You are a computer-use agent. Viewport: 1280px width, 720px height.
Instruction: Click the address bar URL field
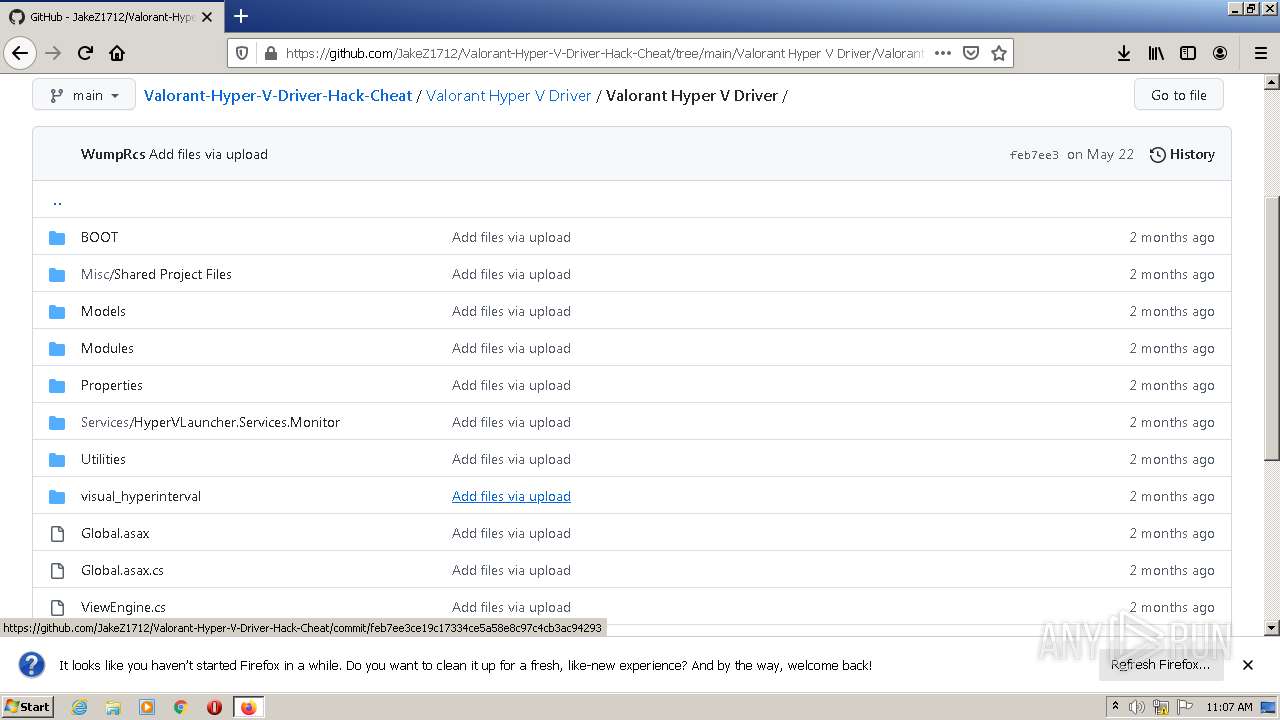tap(604, 53)
